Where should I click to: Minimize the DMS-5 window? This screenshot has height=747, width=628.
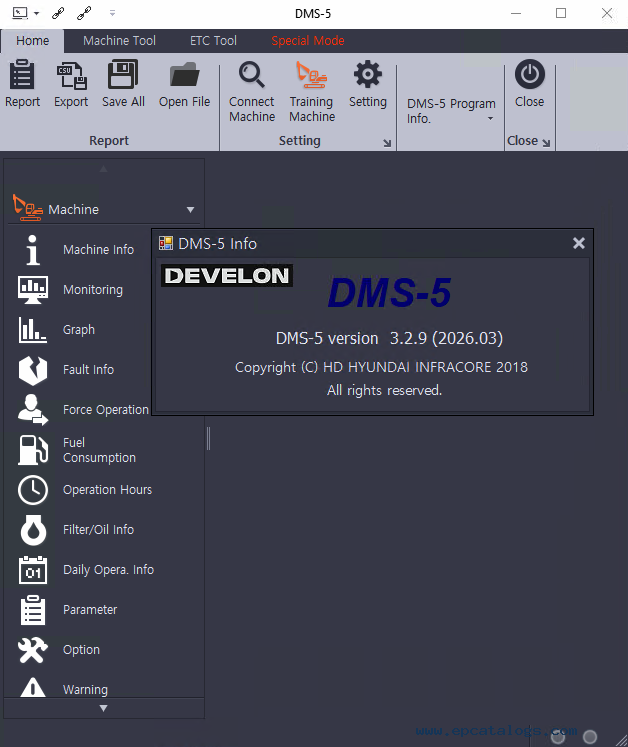[x=516, y=13]
